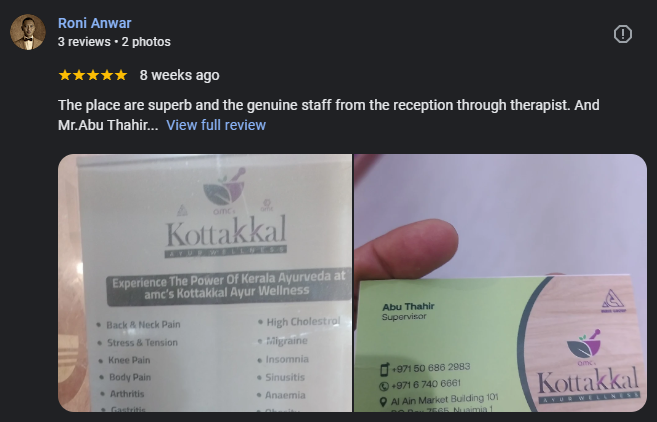Image resolution: width=657 pixels, height=422 pixels.
Task: Click the triangular group logo on the card corner
Action: 613,300
